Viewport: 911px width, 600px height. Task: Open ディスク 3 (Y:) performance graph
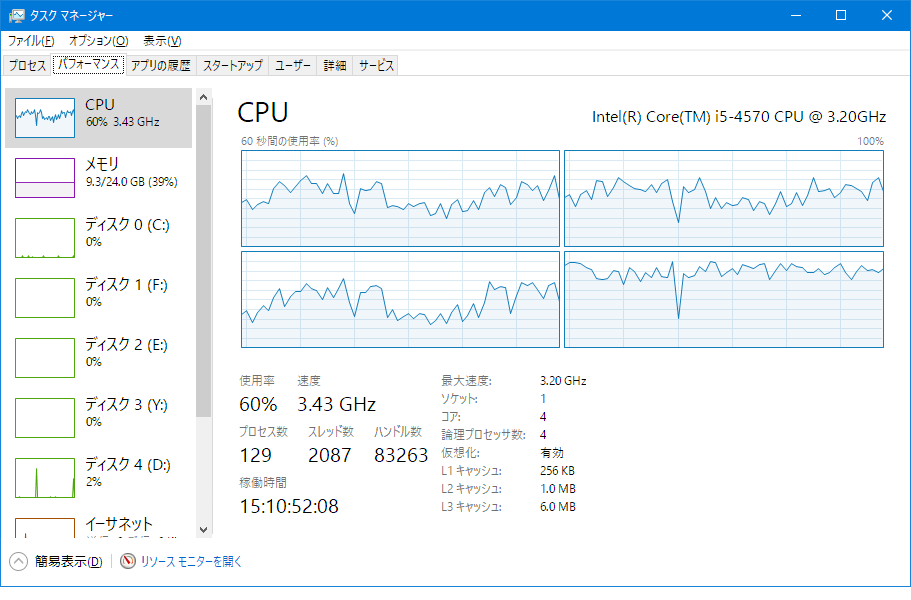coord(45,418)
